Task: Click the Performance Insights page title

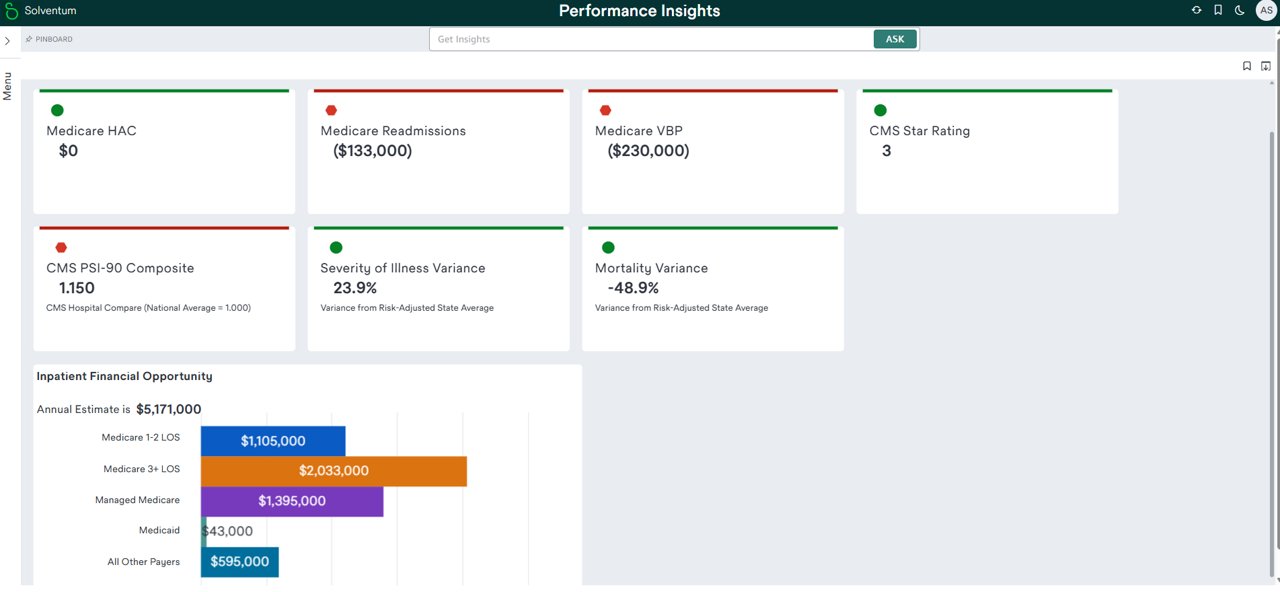Action: [x=640, y=11]
